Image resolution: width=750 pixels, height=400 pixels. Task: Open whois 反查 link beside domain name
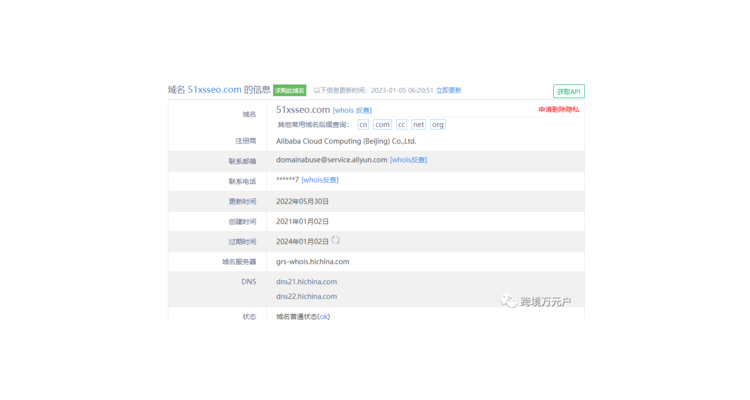coord(352,110)
